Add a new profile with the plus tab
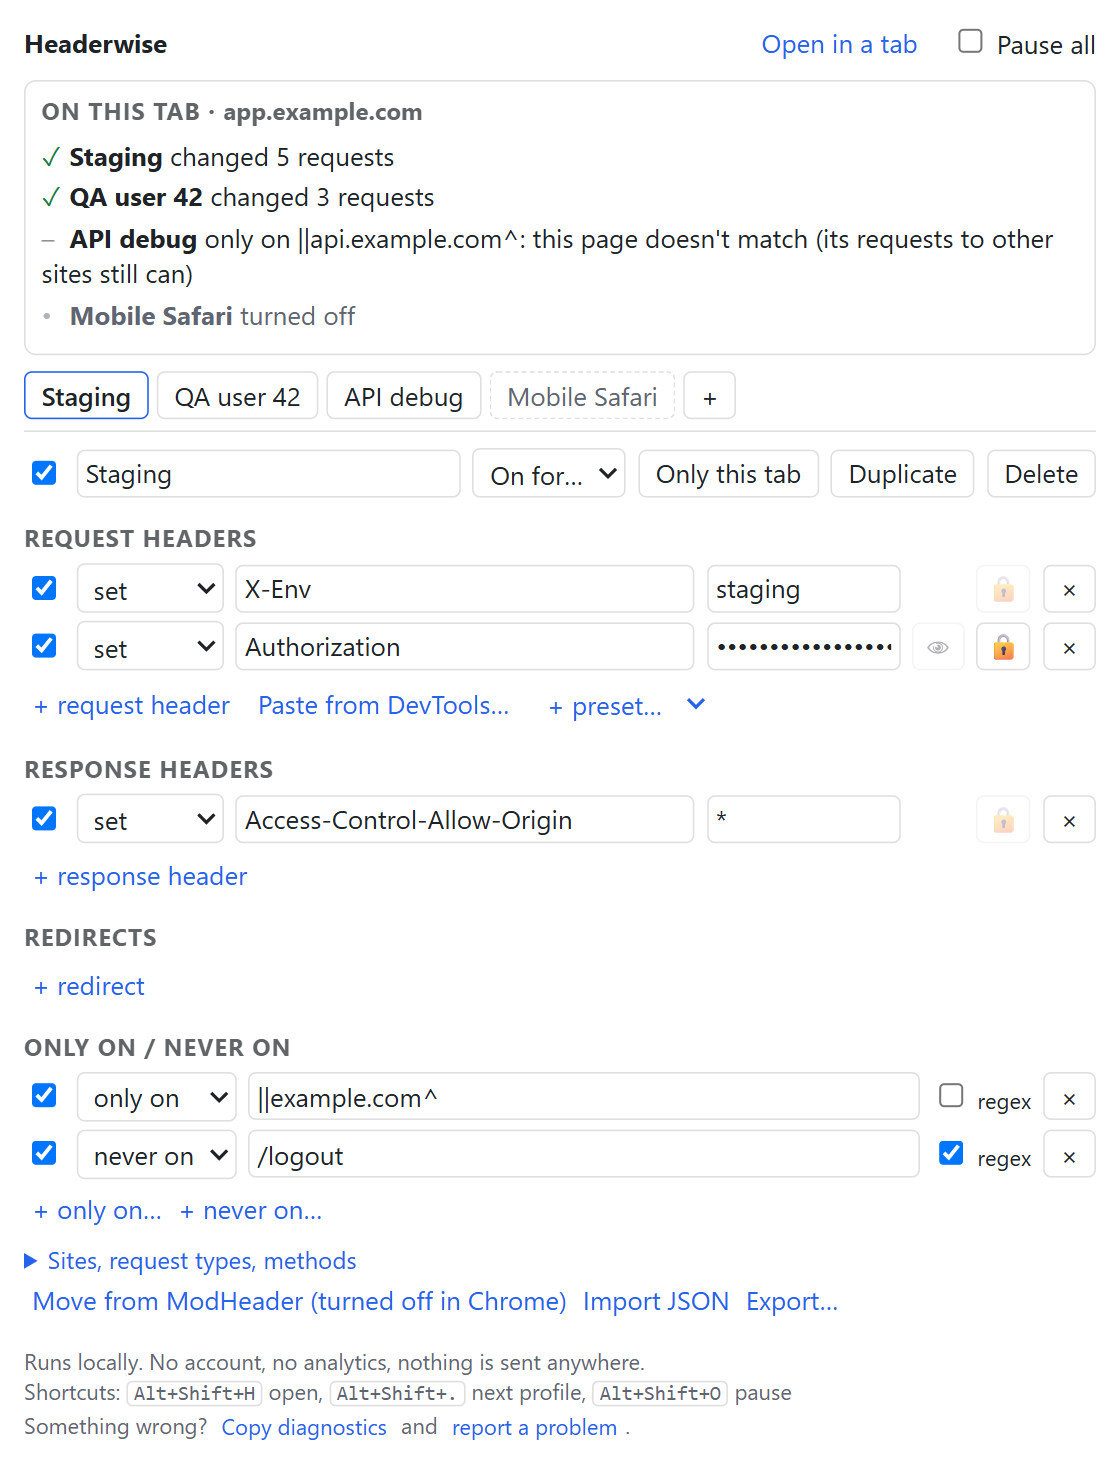Image resolution: width=1120 pixels, height=1466 pixels. (709, 397)
